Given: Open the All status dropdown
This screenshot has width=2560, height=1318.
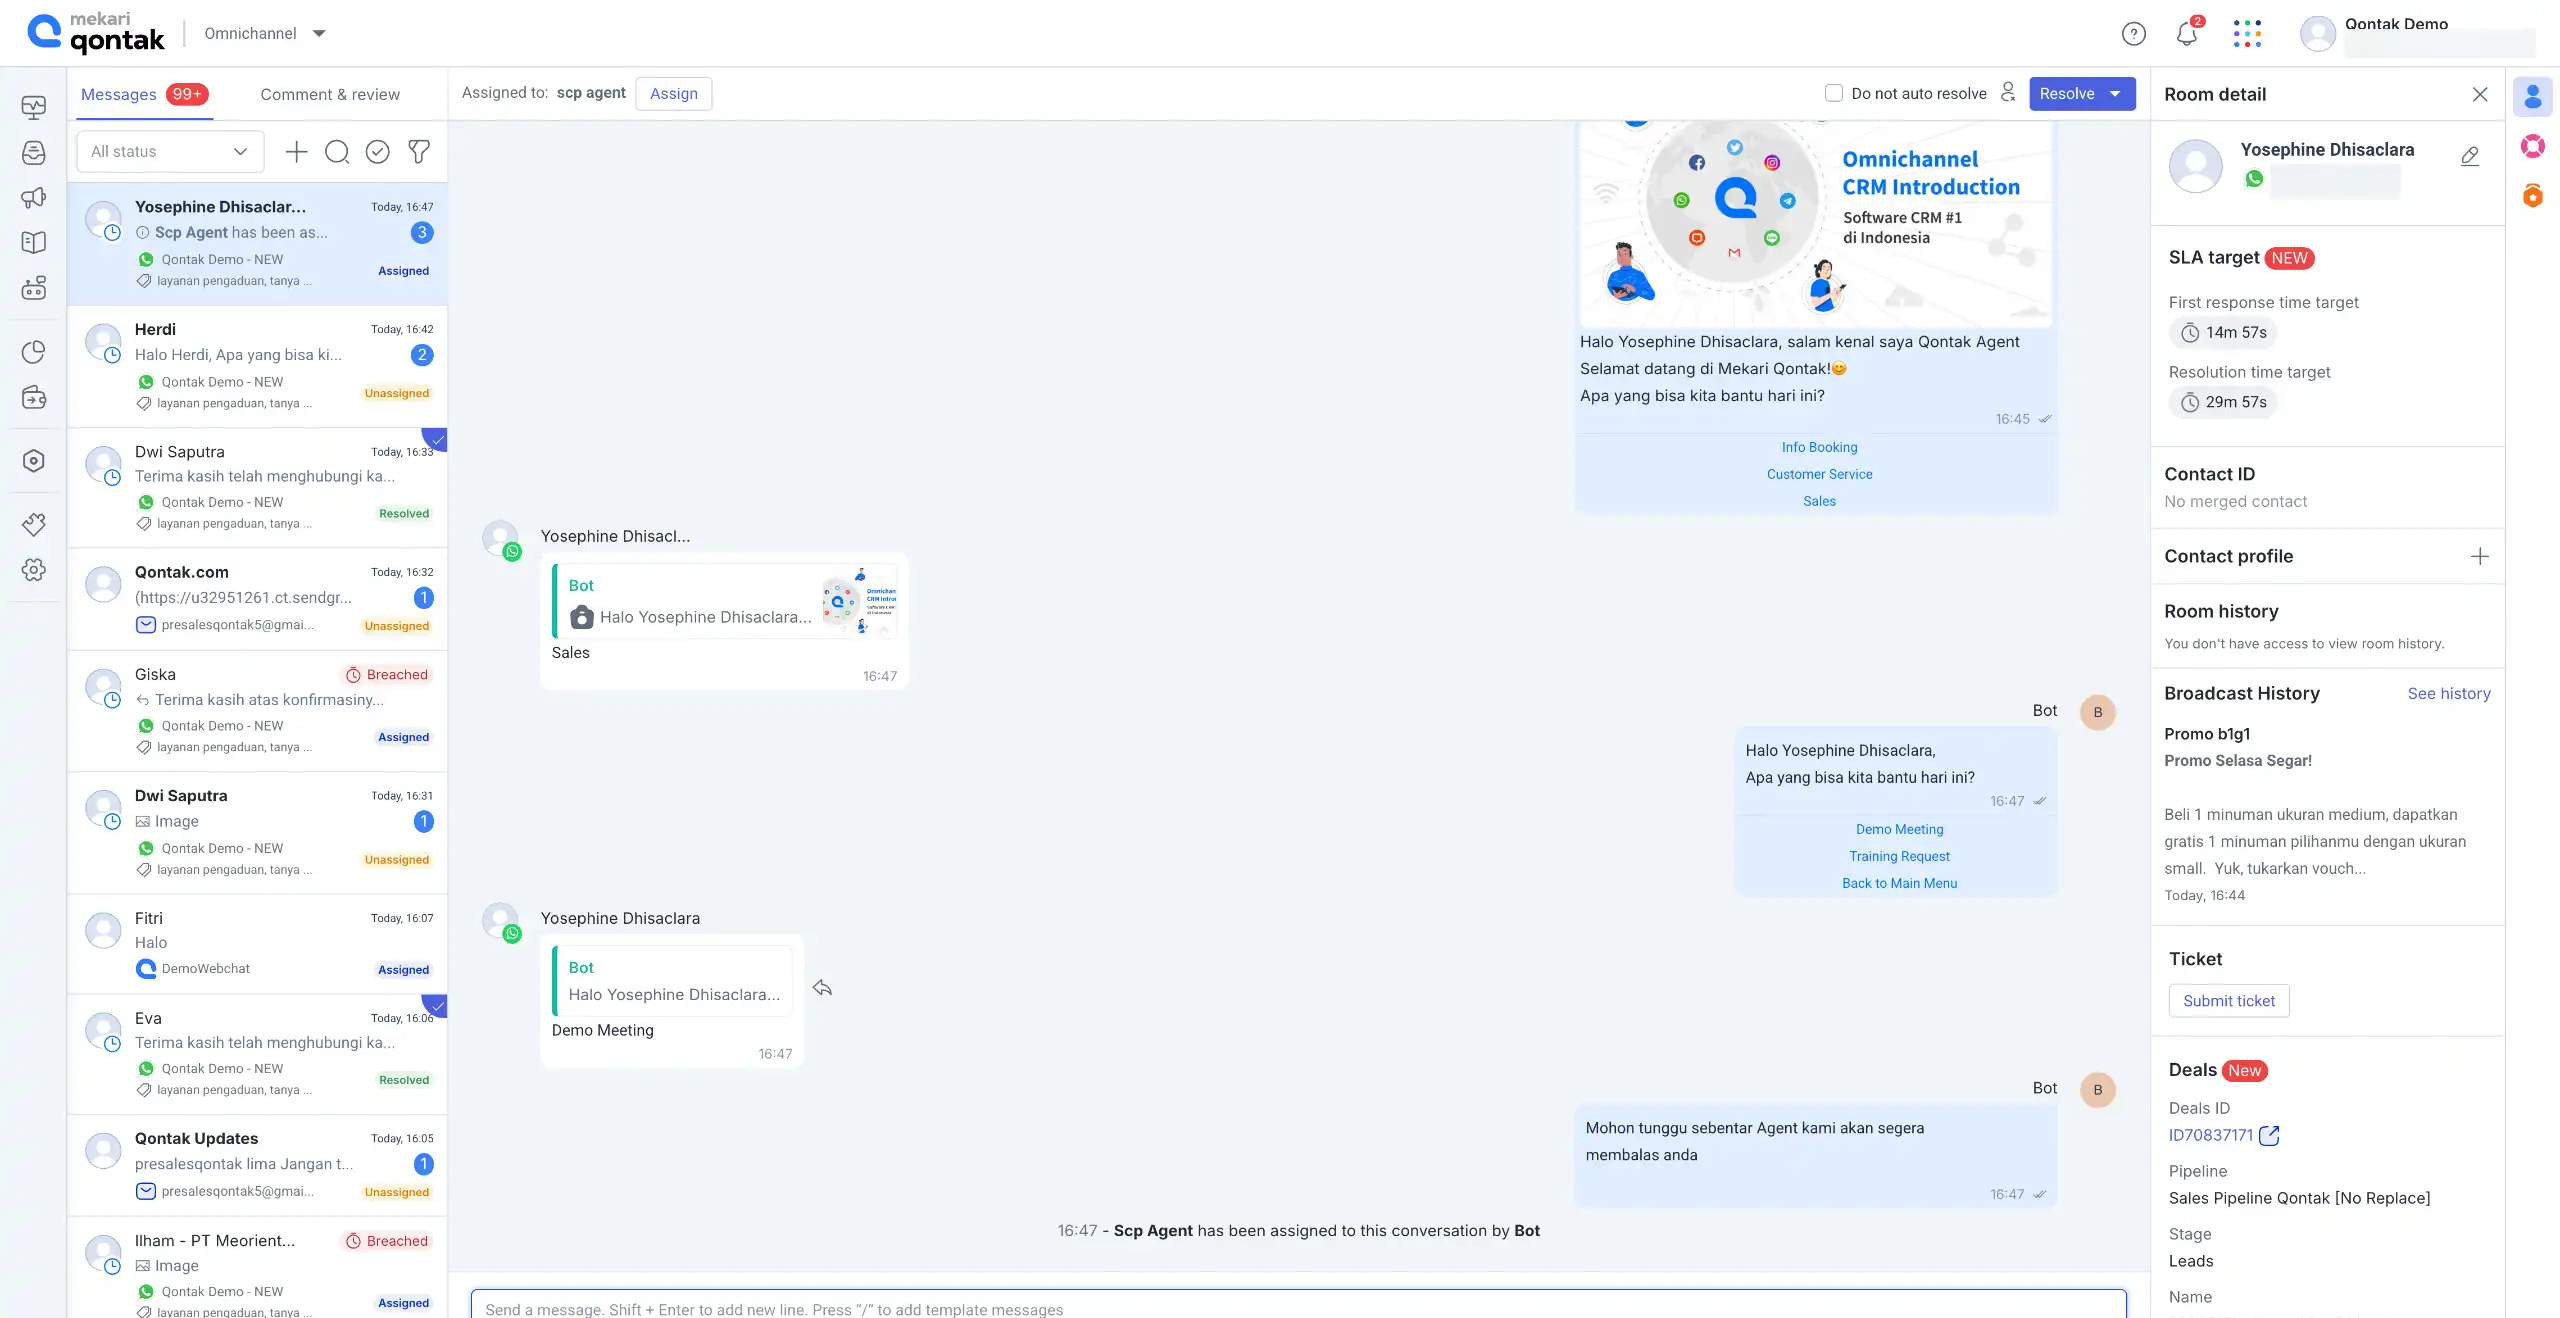Looking at the screenshot, I should pyautogui.click(x=170, y=152).
